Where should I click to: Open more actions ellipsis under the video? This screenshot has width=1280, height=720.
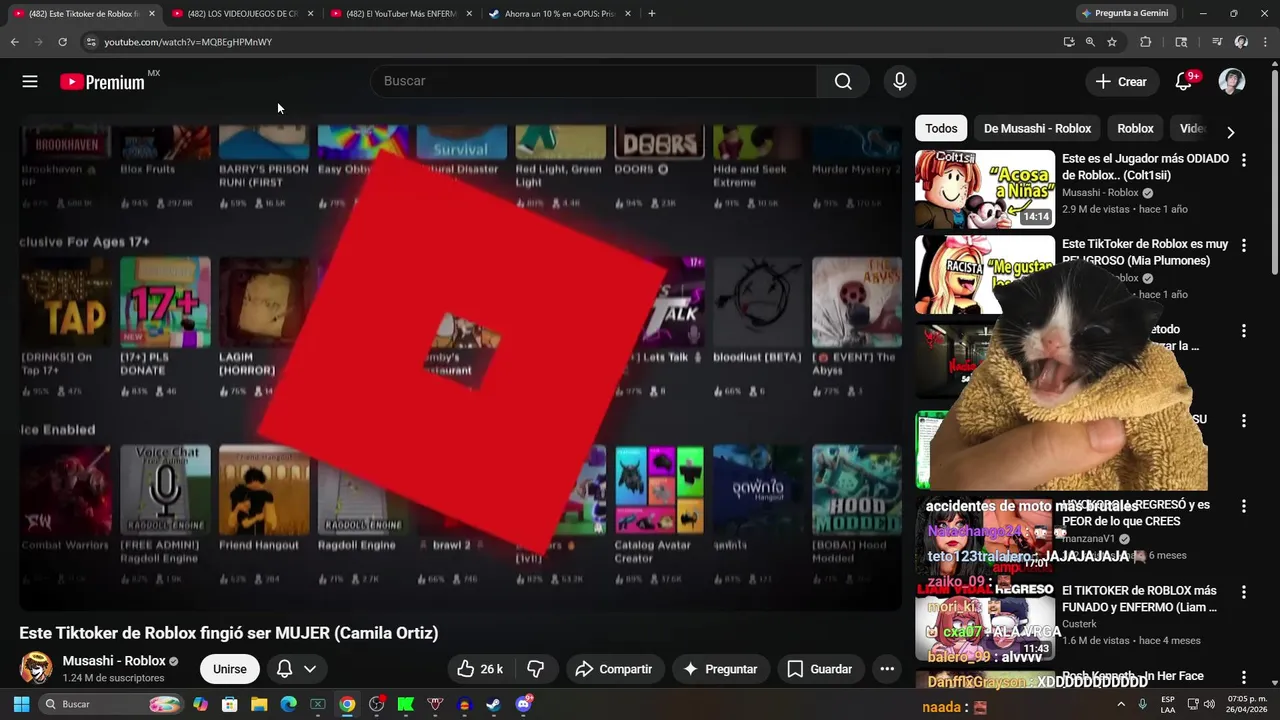tap(887, 669)
